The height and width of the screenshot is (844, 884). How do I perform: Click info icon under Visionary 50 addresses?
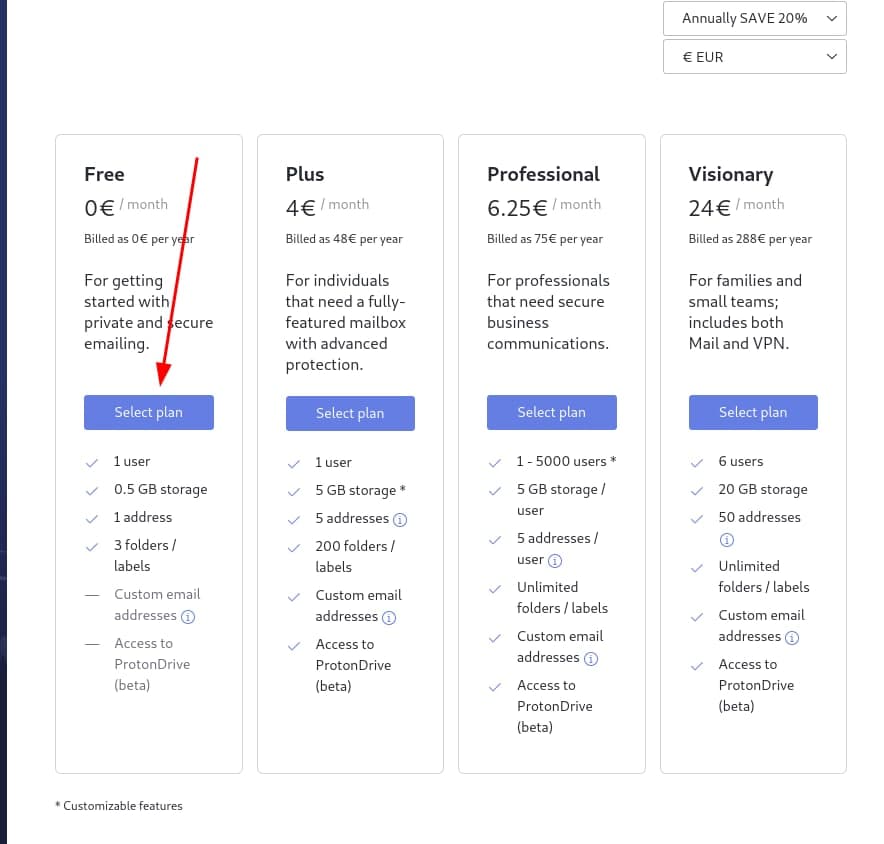[727, 540]
